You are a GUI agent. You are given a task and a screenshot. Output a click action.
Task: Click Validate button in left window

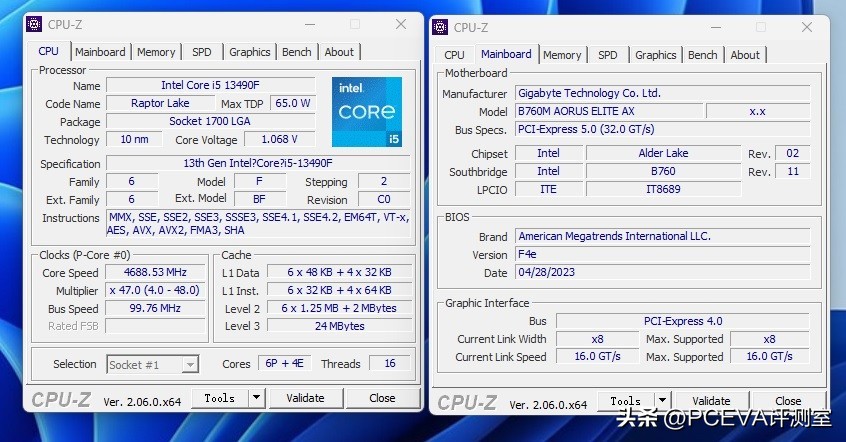tap(305, 398)
